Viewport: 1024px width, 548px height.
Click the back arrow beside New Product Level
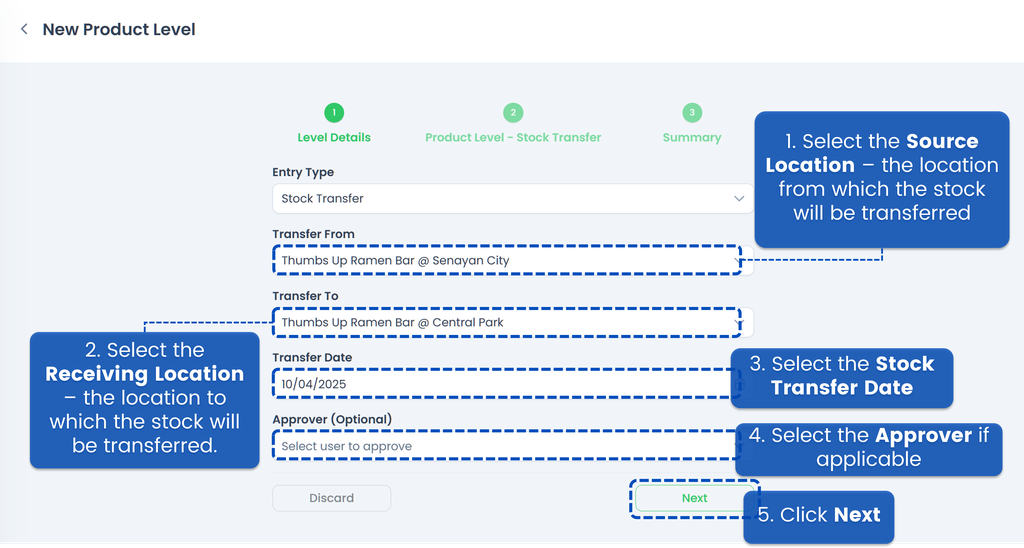tap(24, 30)
